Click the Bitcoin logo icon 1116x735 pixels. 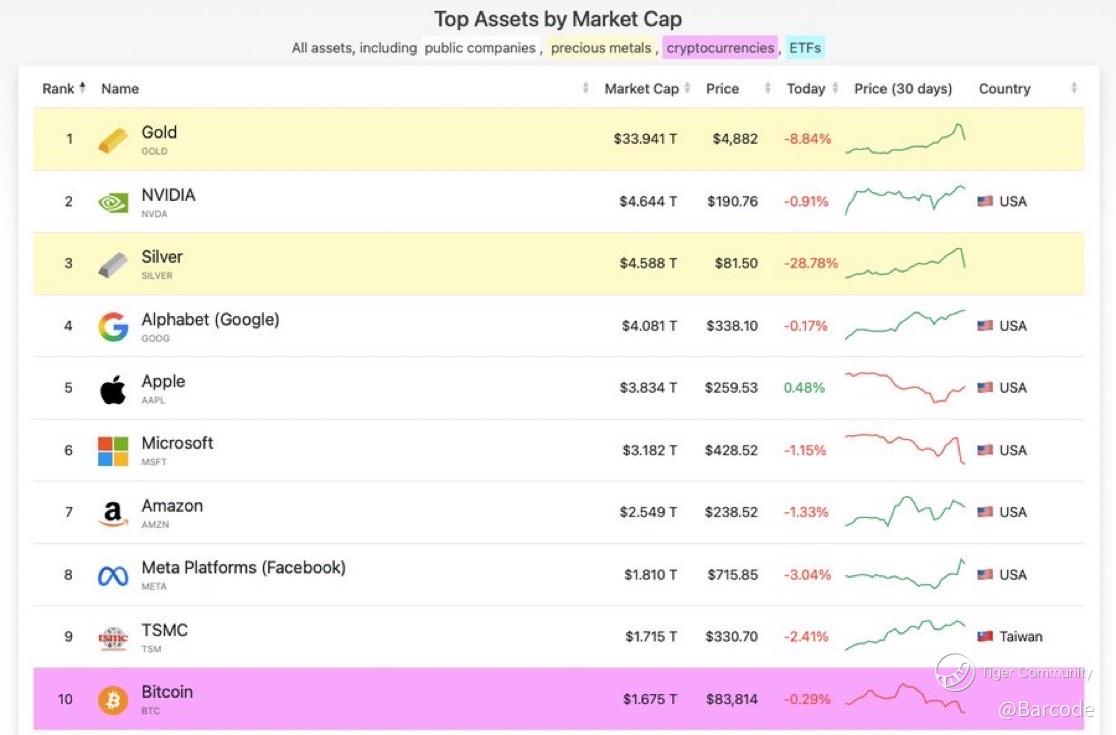pyautogui.click(x=113, y=700)
